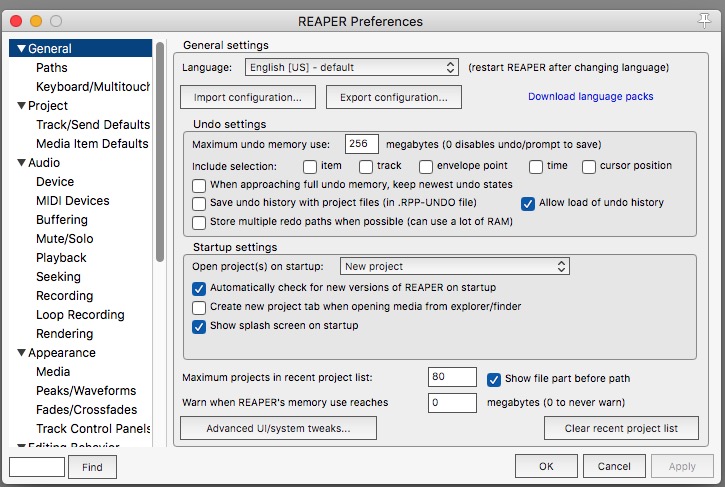
Task: Open the 'Open project(s) on startup' dropdown
Action: pos(455,266)
